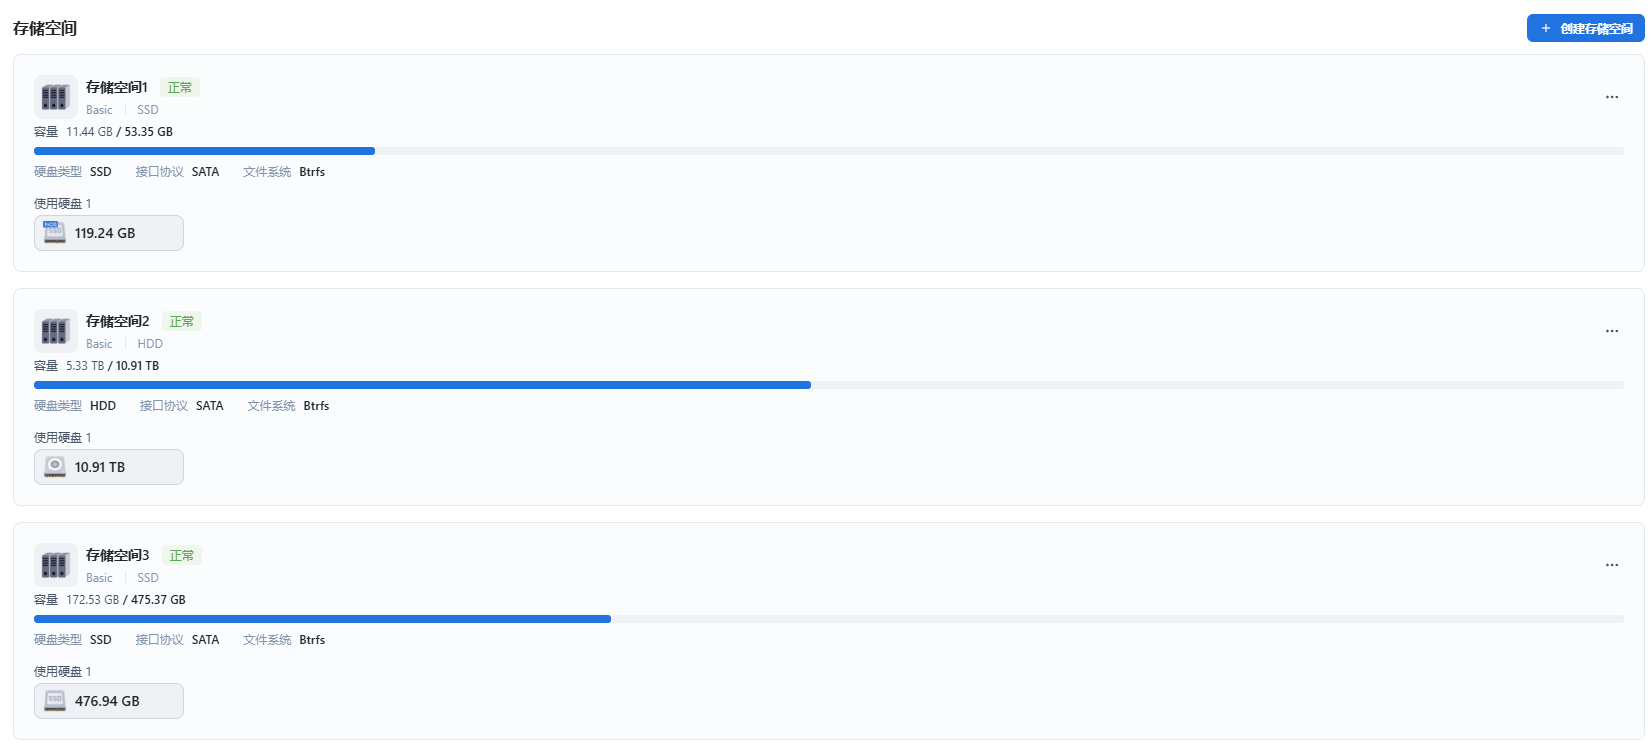The height and width of the screenshot is (755, 1651).
Task: Click the 476.94 GB disk chip
Action: click(x=109, y=701)
